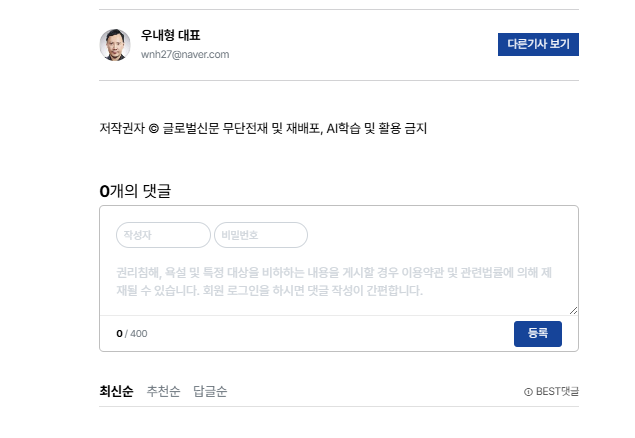The height and width of the screenshot is (438, 635).
Task: Sort comments by 최신순
Action: point(116,391)
